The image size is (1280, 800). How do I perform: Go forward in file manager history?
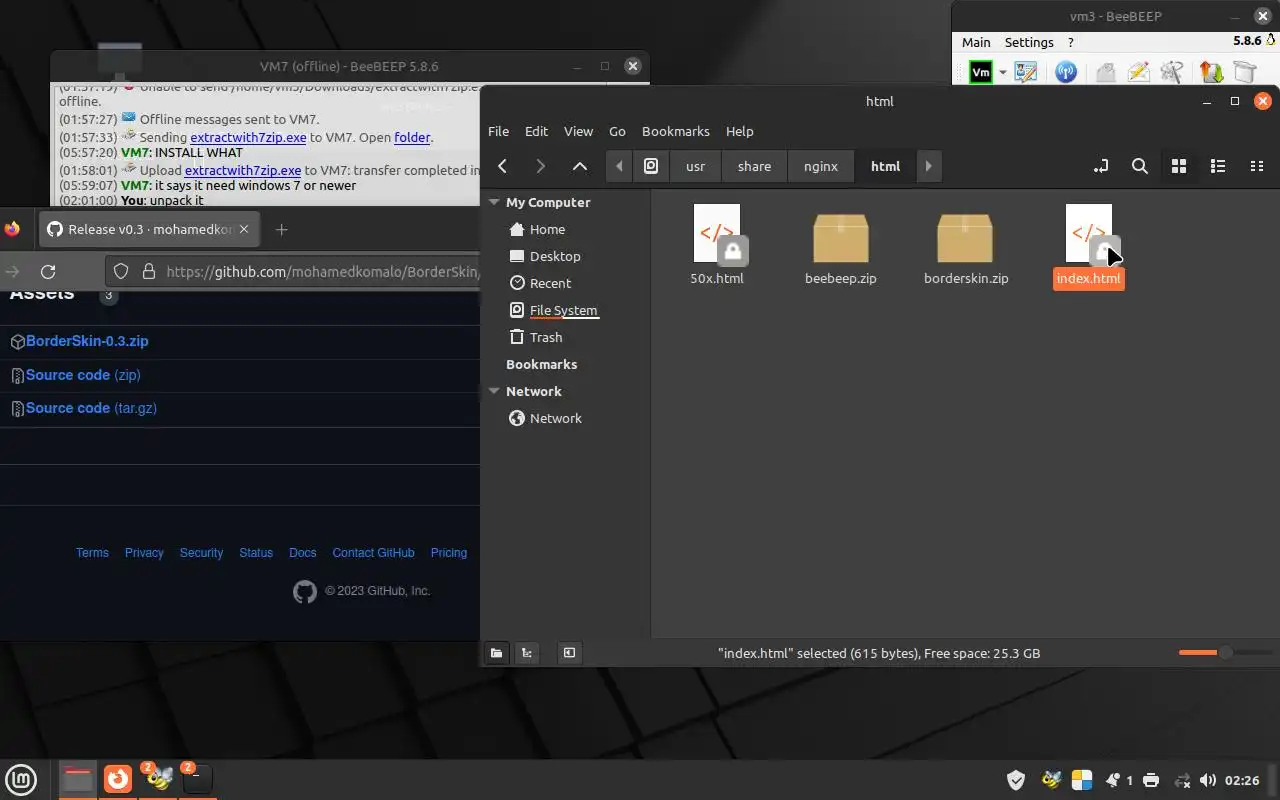[541, 166]
